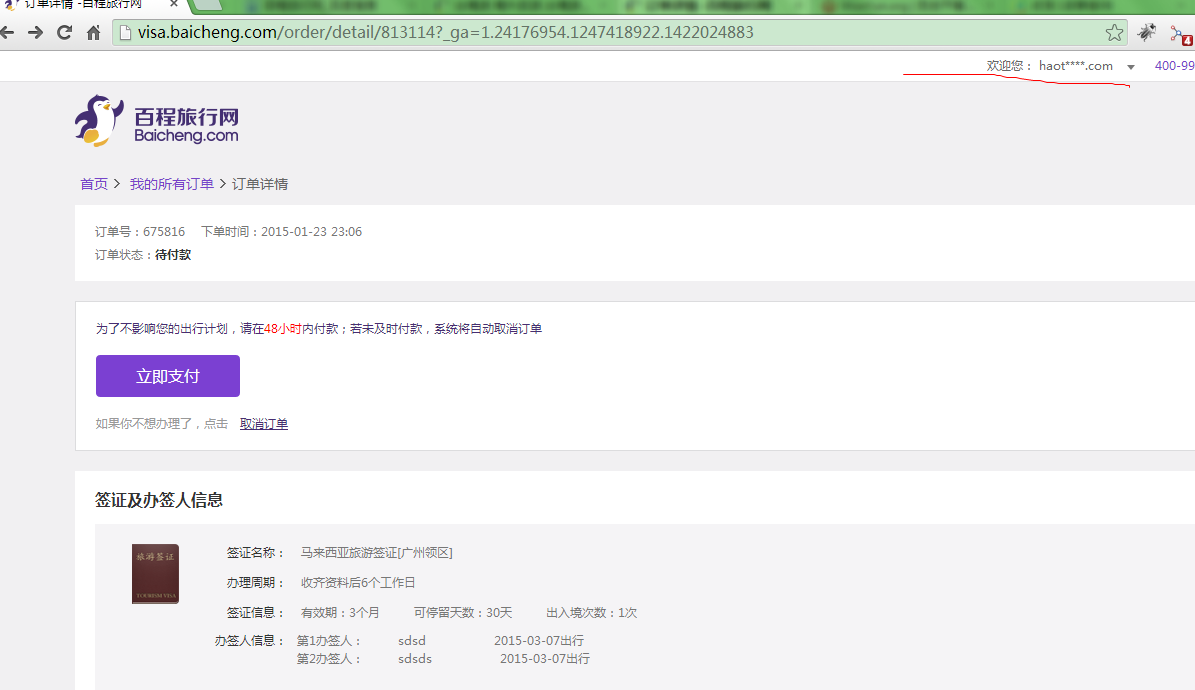Open the browser home page icon
The height and width of the screenshot is (690, 1195).
(94, 33)
